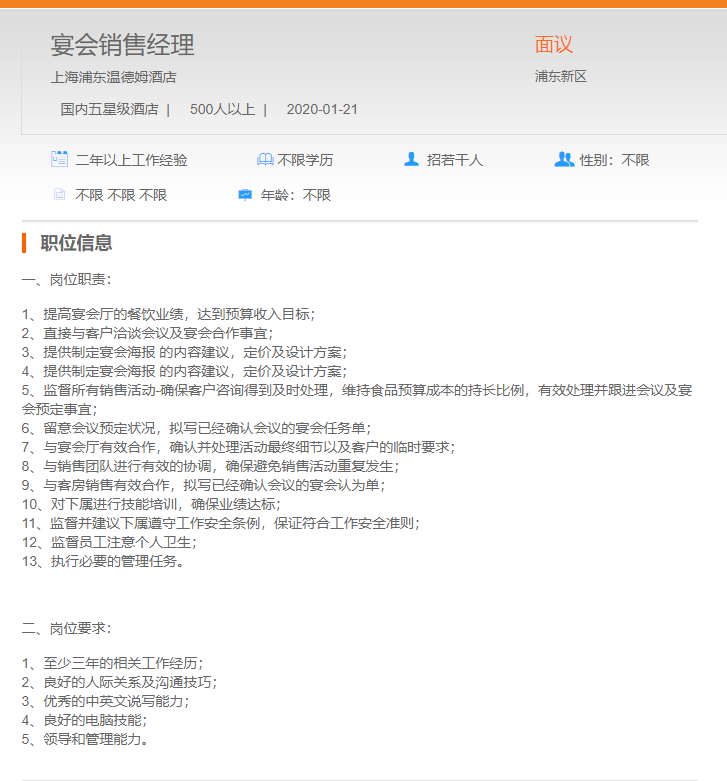Viewport: 727px width, 781px height.
Task: Click the calendar icon beside work experience
Action: tap(59, 159)
